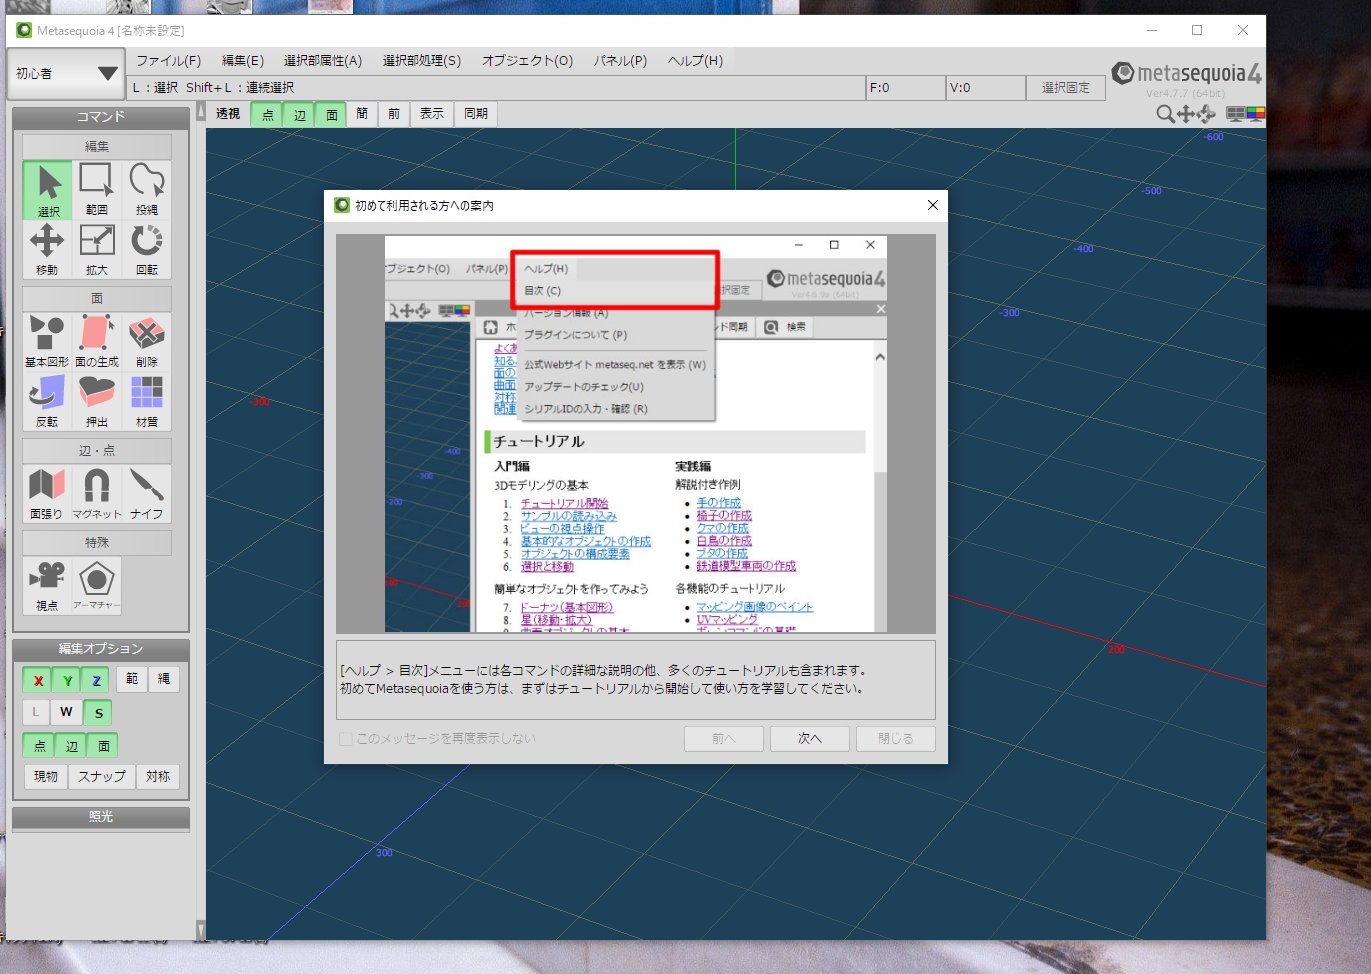Toggle the Y axis button
1371x974 pixels.
pos(67,680)
